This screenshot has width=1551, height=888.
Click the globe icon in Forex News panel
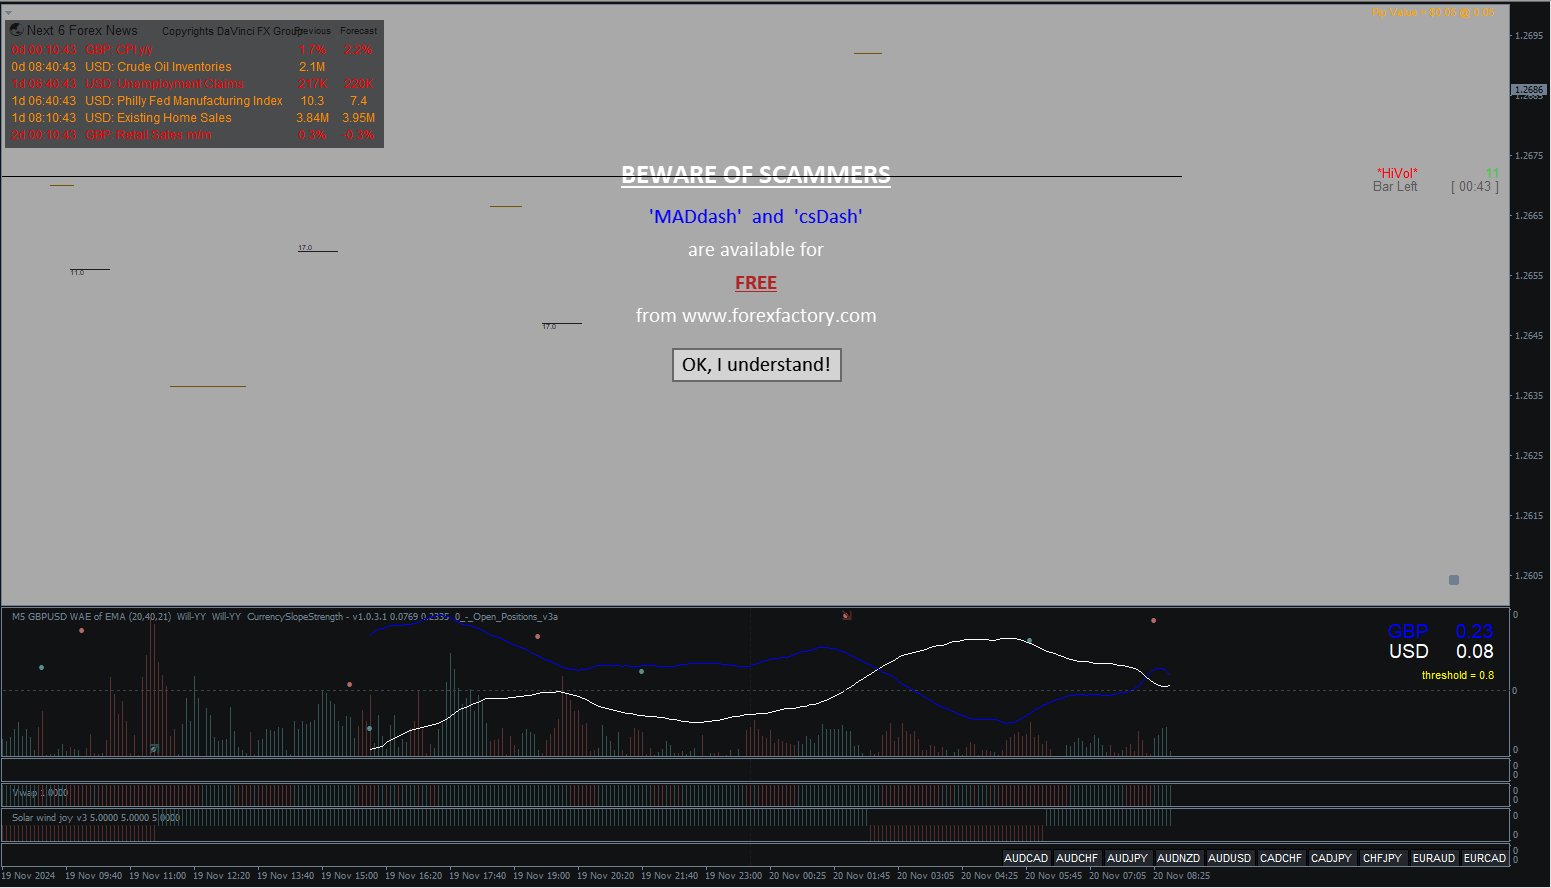click(x=16, y=30)
